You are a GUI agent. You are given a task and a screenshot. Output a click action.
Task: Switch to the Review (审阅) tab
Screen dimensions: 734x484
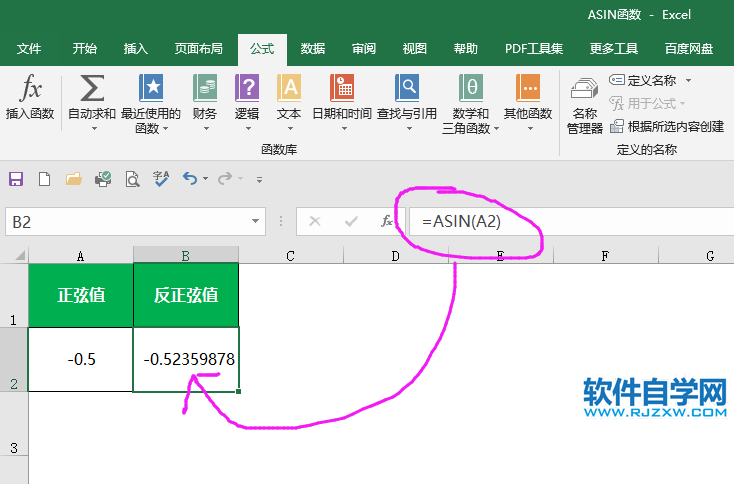tap(364, 49)
